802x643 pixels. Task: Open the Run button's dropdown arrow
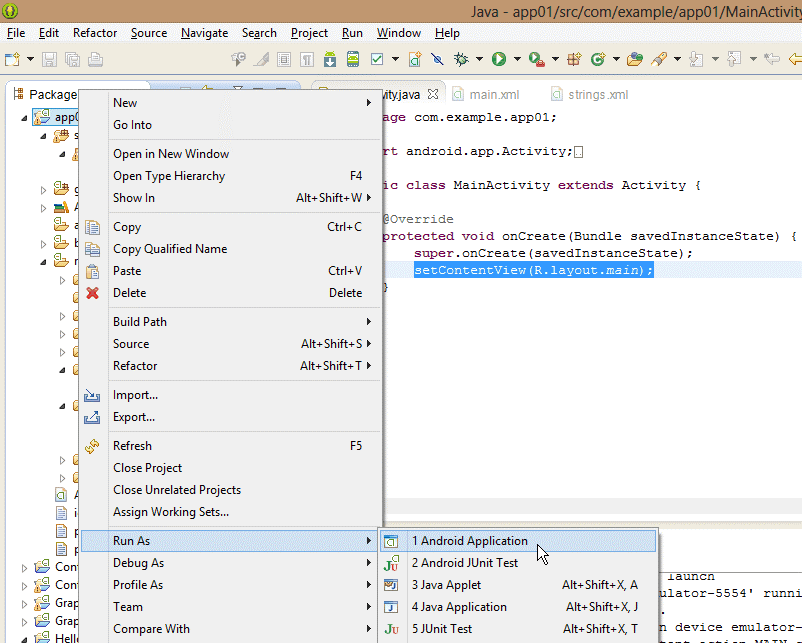pyautogui.click(x=515, y=60)
